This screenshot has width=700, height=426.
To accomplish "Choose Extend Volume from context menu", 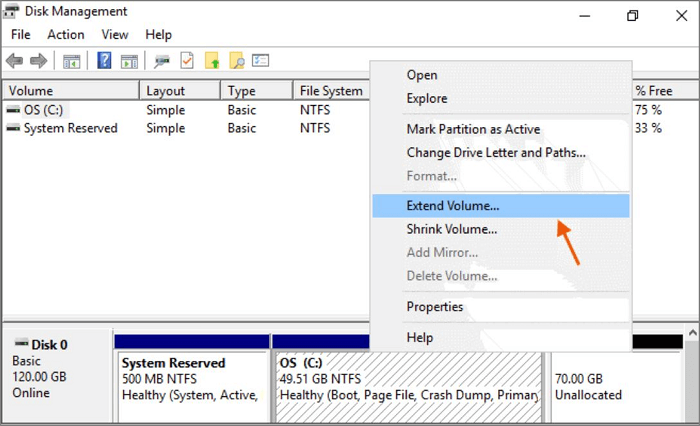I will (x=453, y=205).
